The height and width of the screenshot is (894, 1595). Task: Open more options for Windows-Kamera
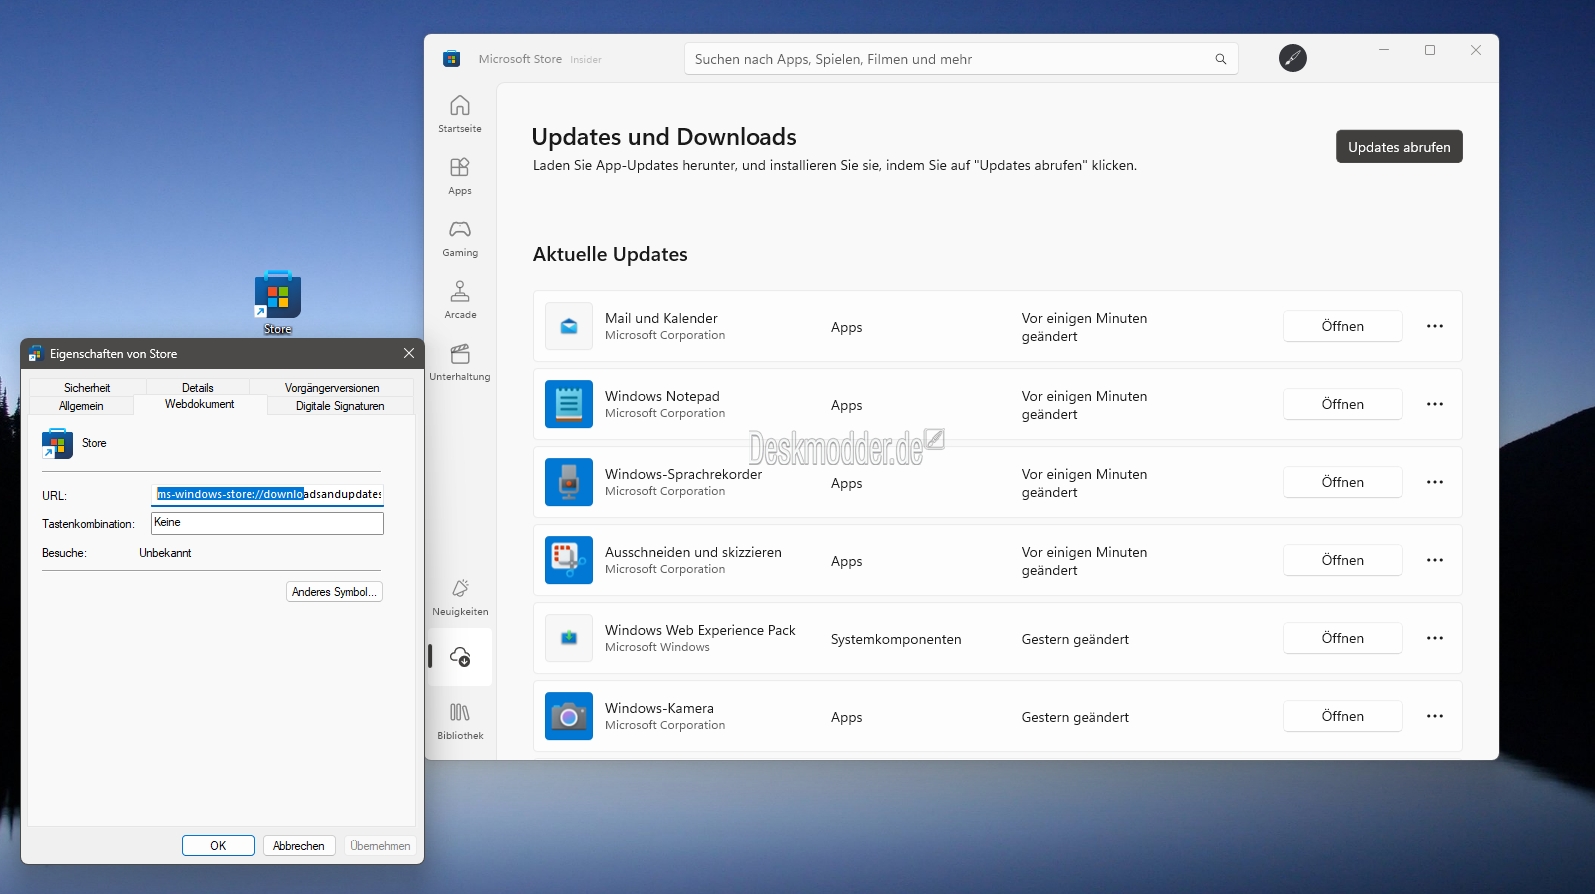[x=1435, y=716]
